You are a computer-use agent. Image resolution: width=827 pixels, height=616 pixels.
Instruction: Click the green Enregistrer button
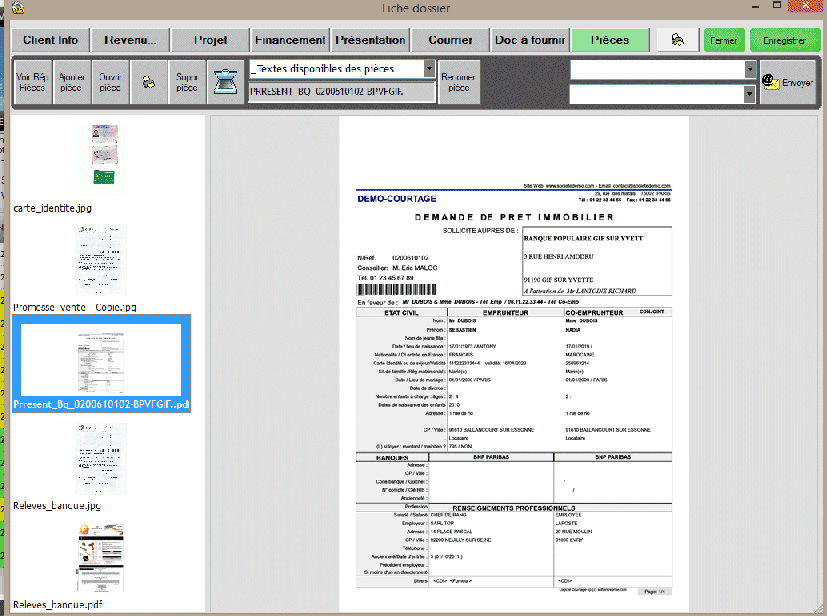(x=784, y=40)
